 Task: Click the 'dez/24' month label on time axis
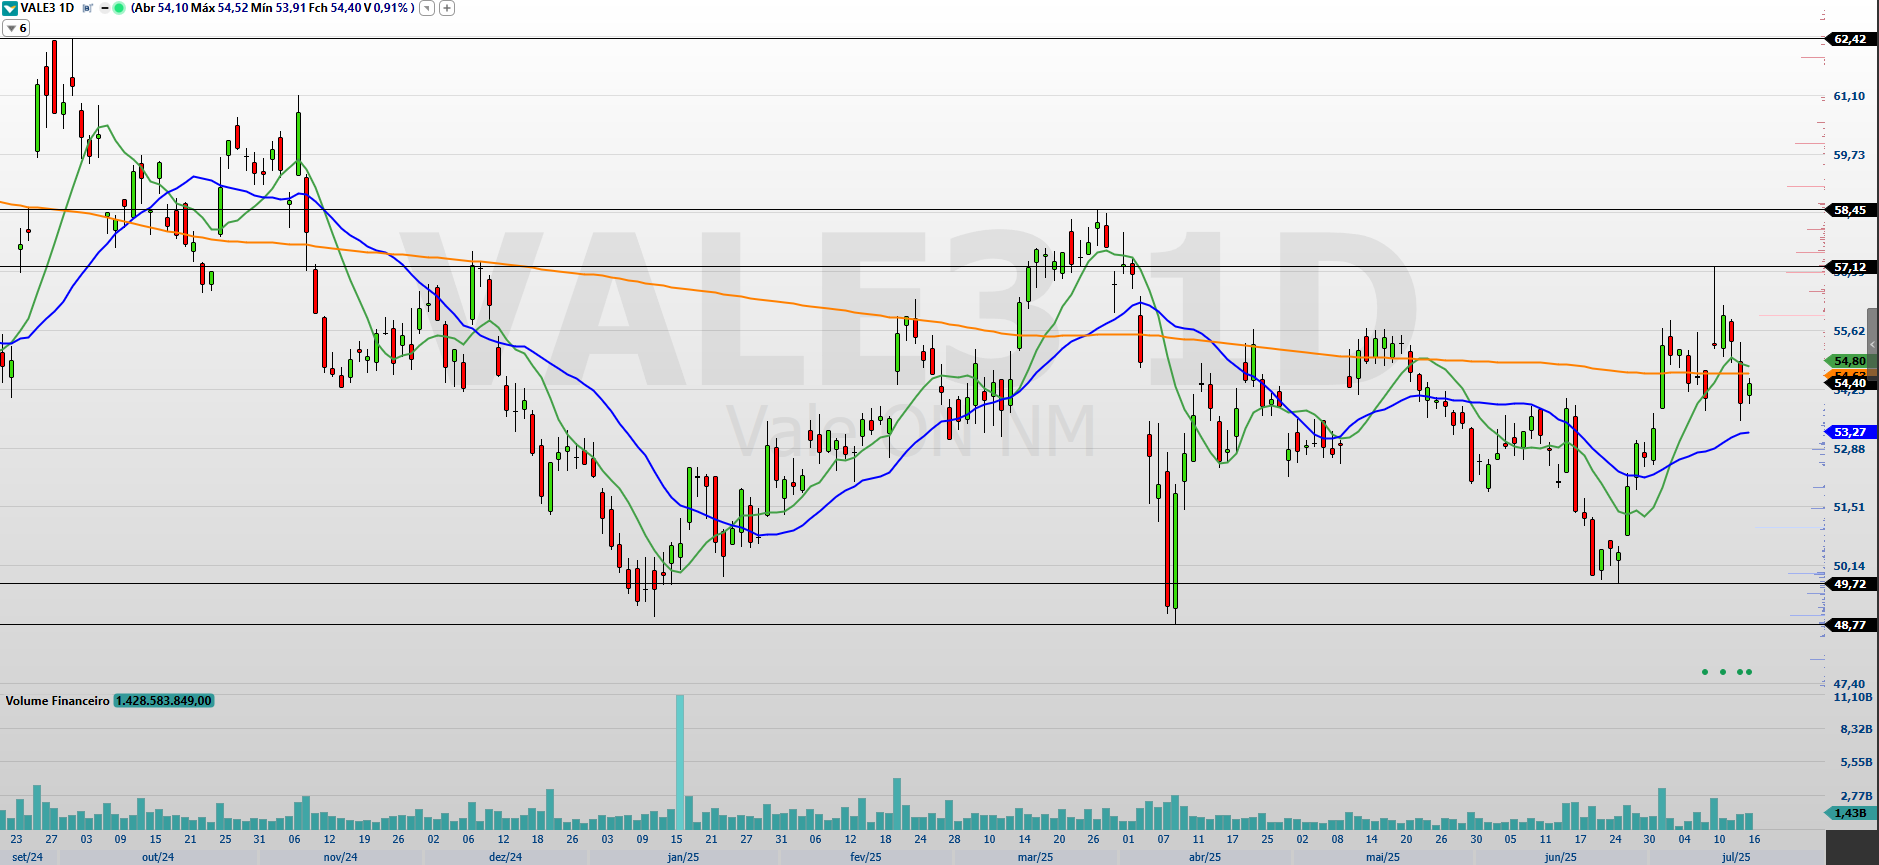click(x=505, y=857)
